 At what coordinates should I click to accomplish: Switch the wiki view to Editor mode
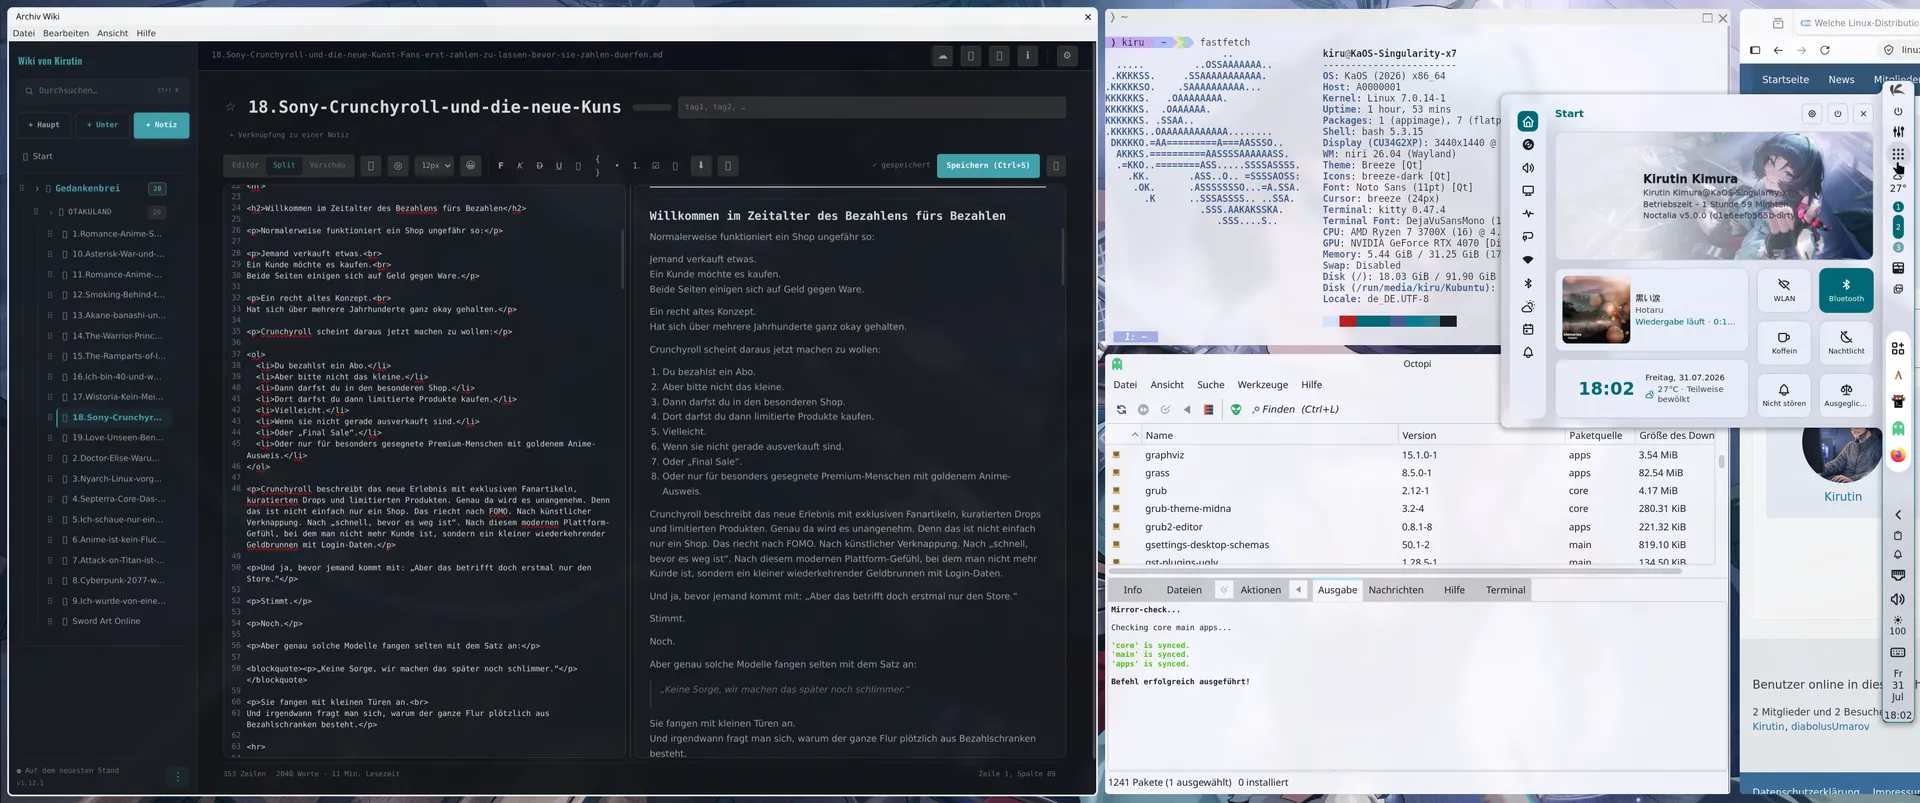click(245, 165)
